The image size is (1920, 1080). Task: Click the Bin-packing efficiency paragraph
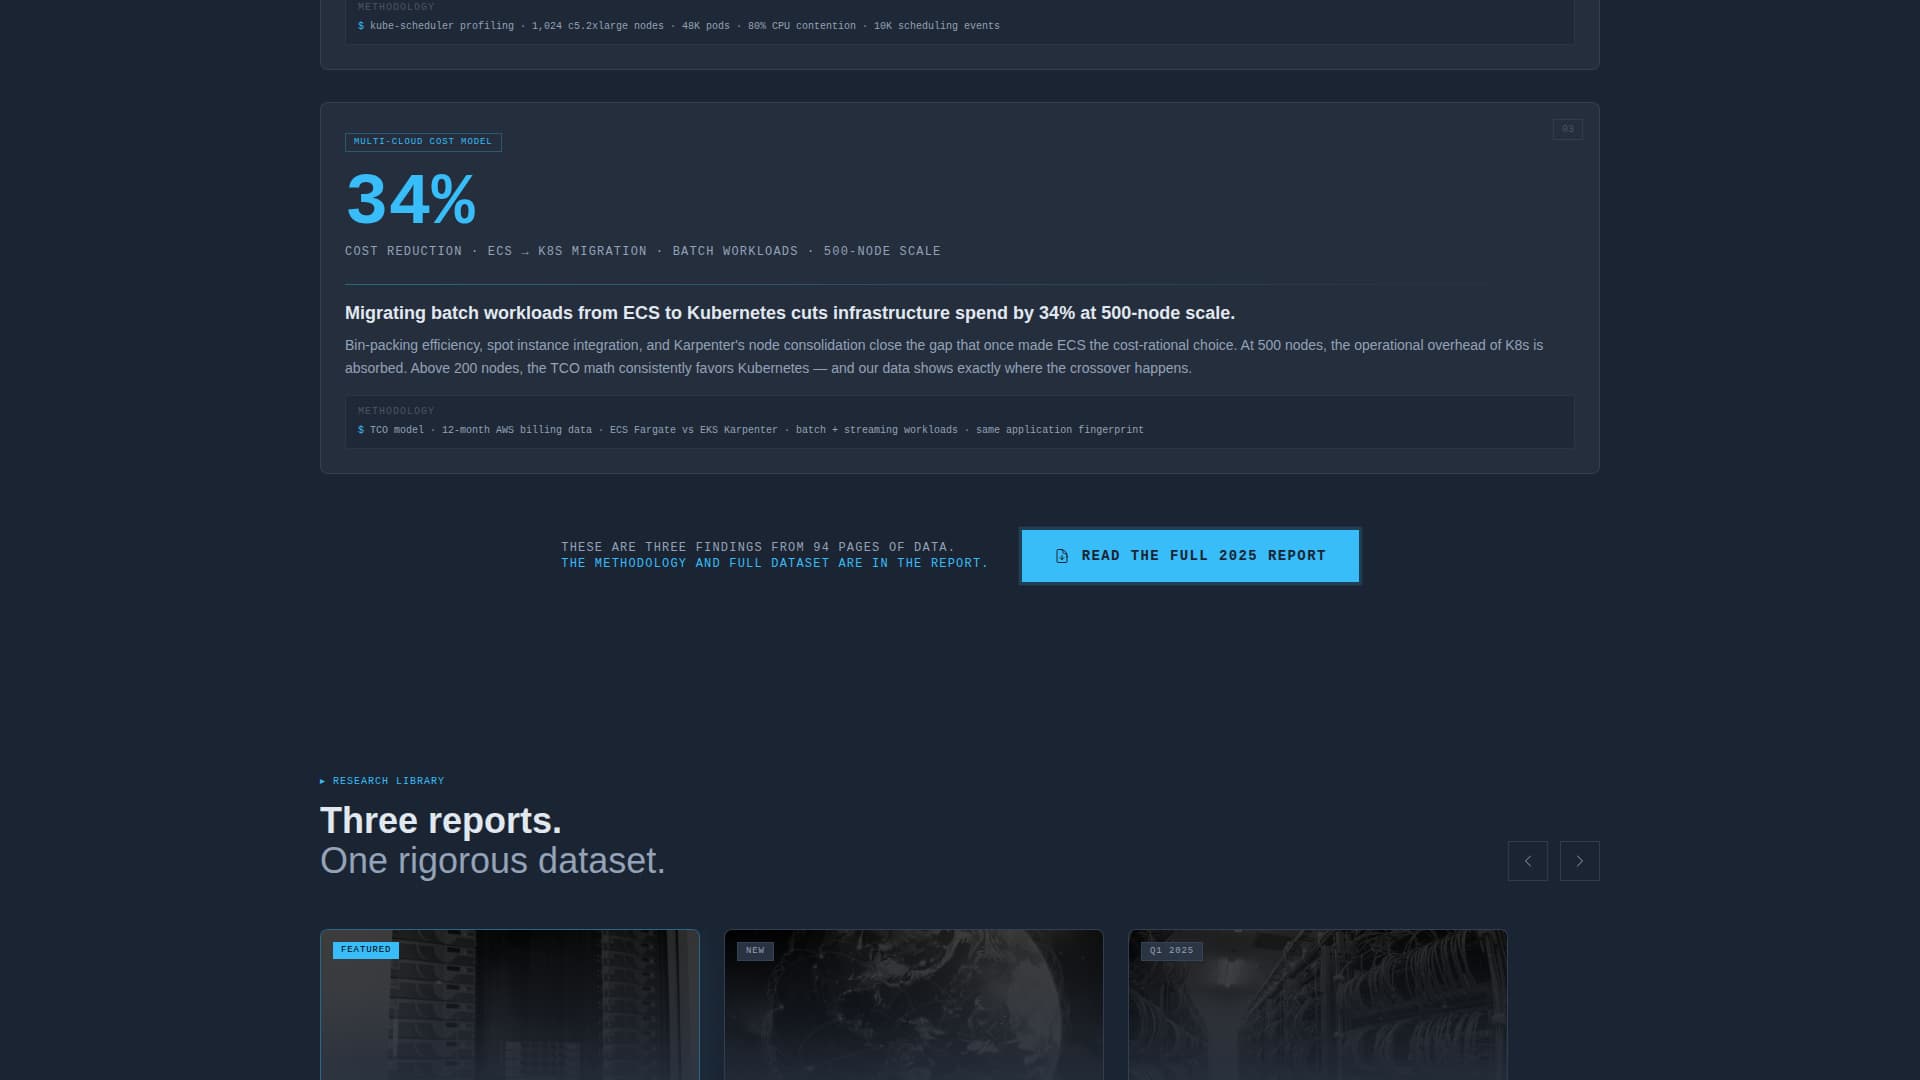pos(944,357)
